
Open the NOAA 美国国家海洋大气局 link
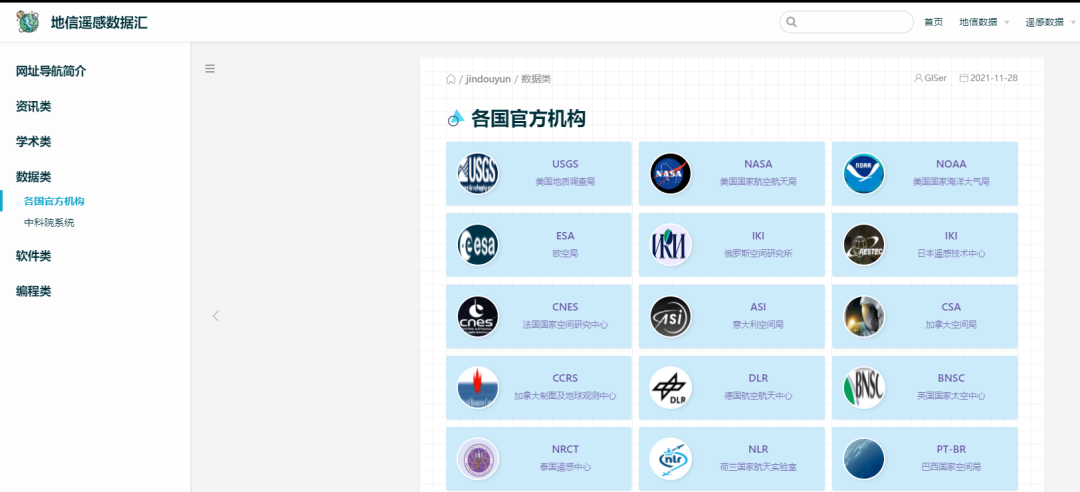point(924,174)
